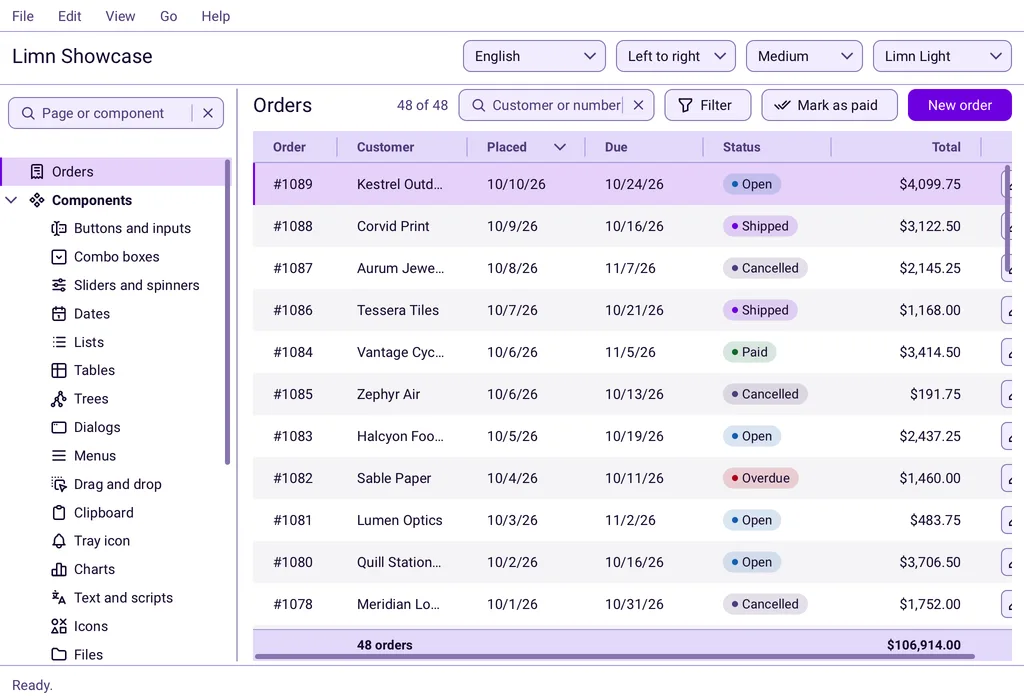The height and width of the screenshot is (700, 1024).
Task: Select the Icons shapes icon
Action: (x=59, y=627)
